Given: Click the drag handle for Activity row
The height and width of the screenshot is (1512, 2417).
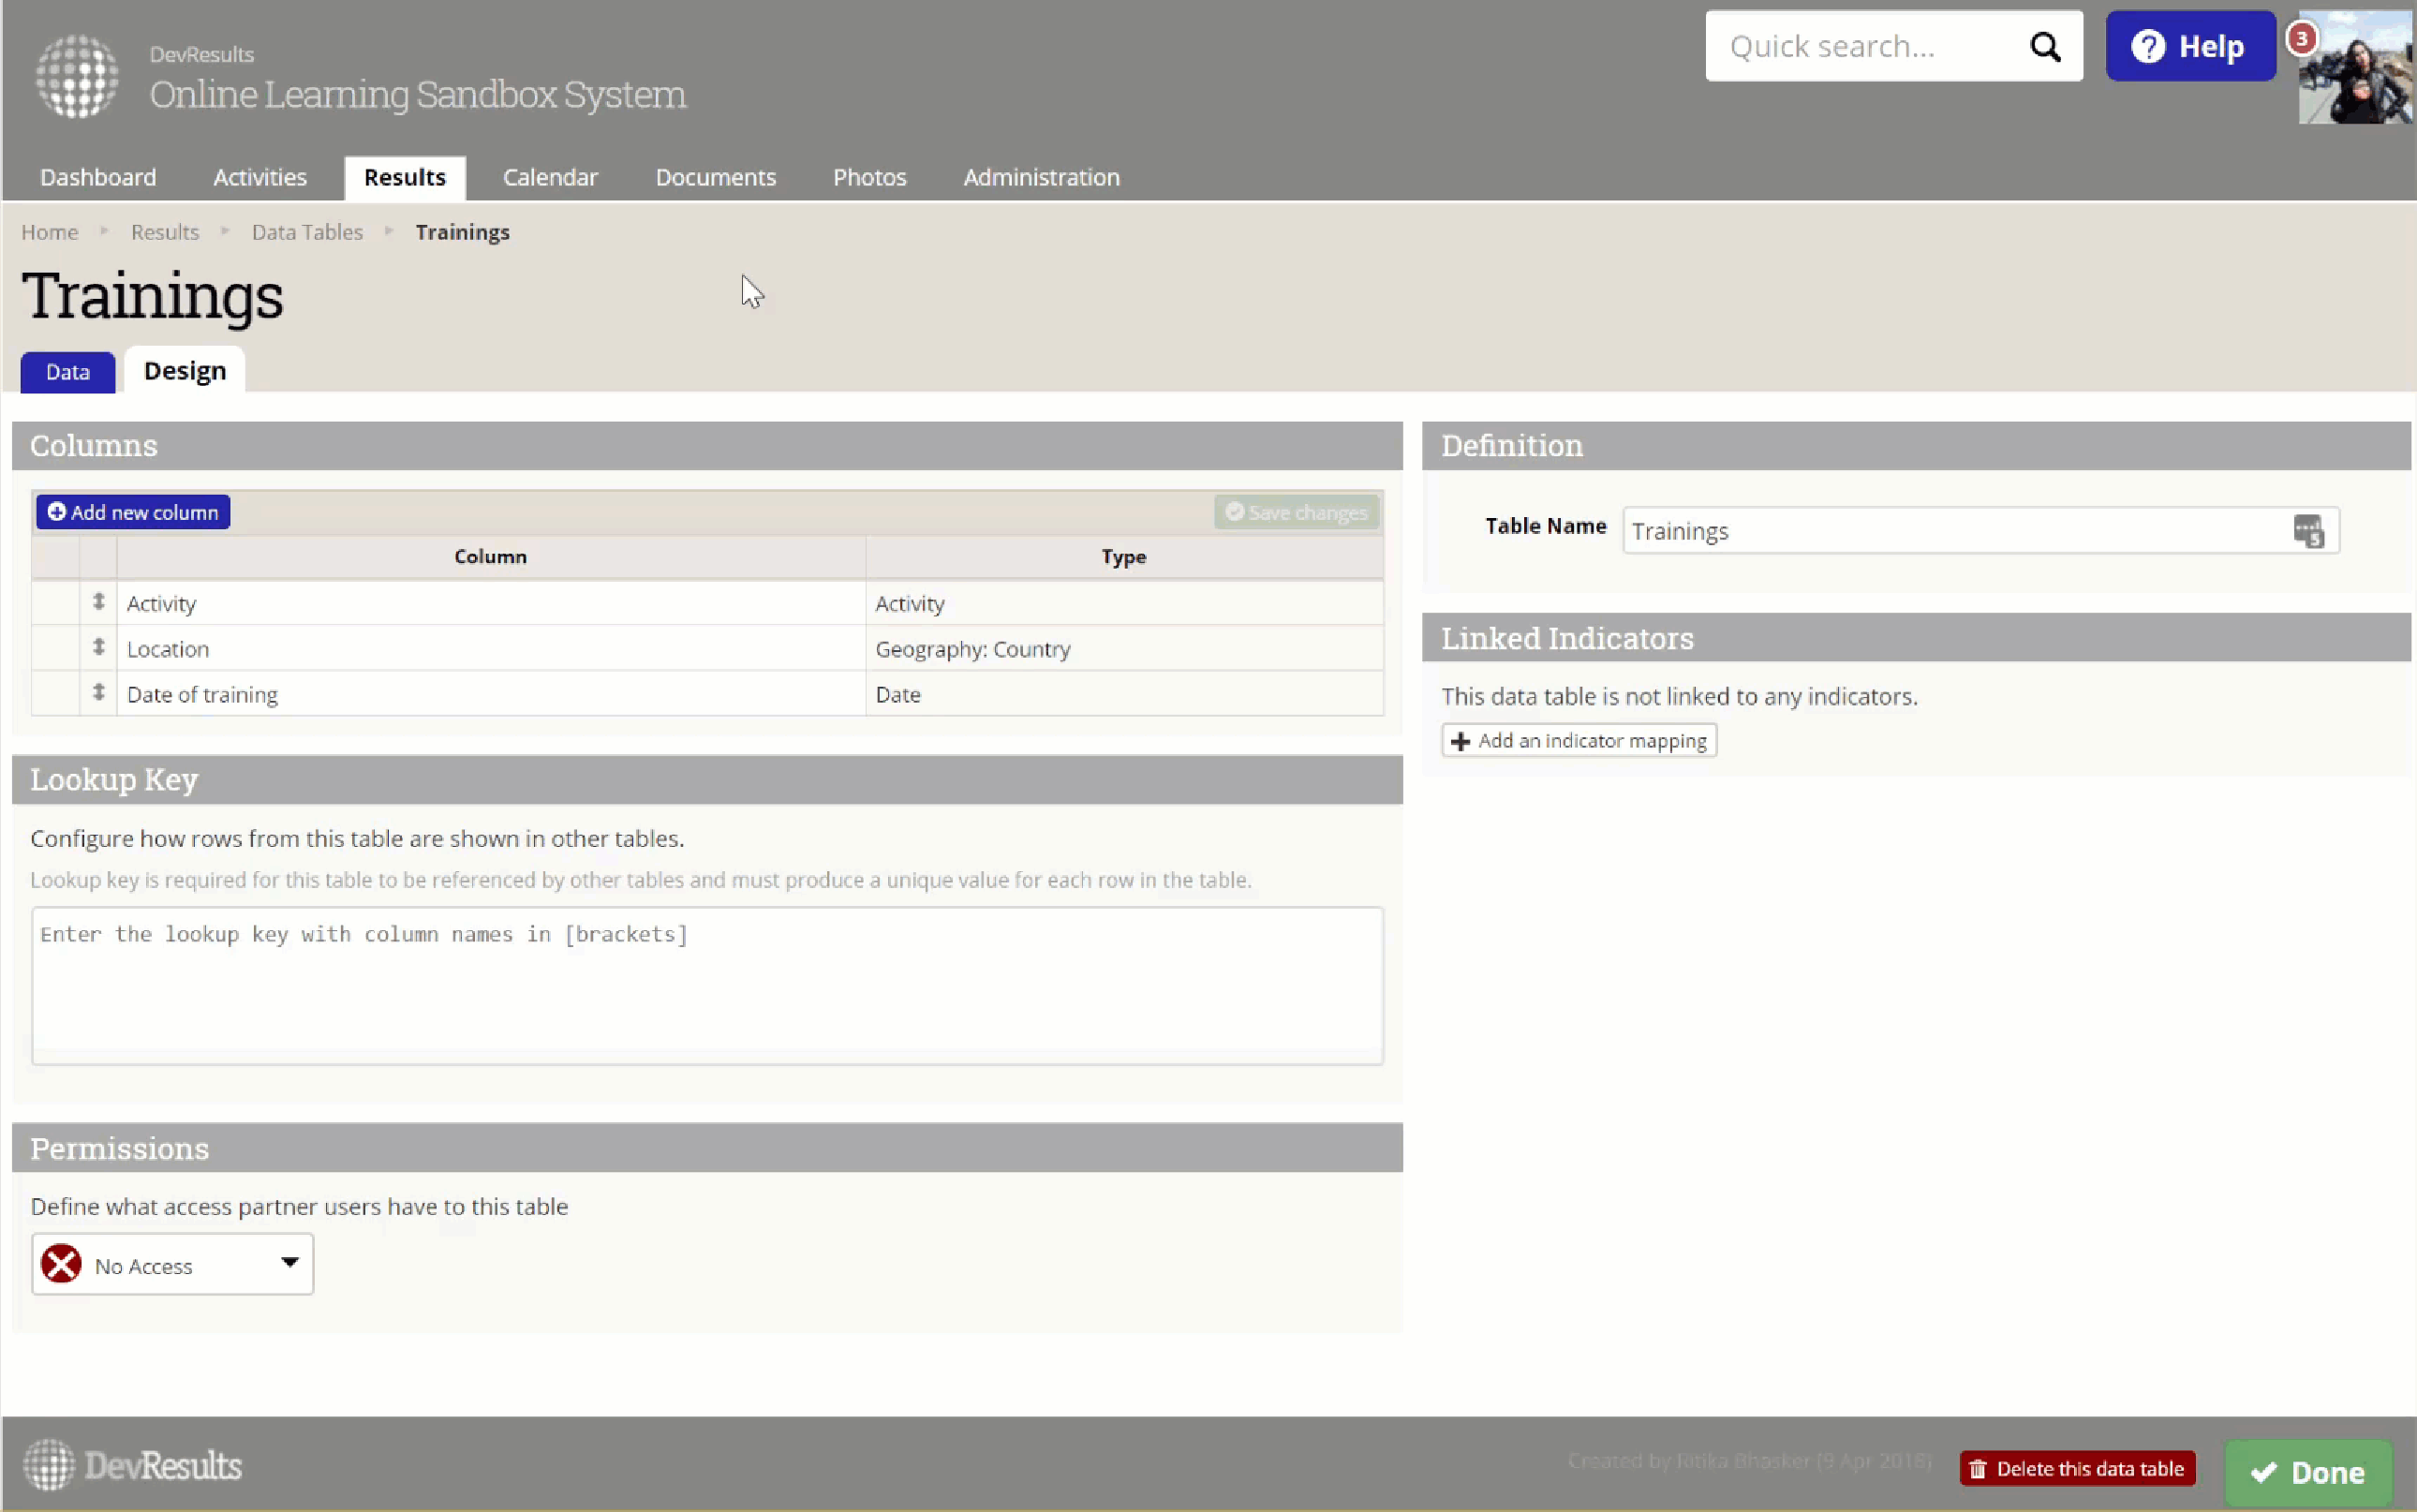Looking at the screenshot, I should coord(98,602).
